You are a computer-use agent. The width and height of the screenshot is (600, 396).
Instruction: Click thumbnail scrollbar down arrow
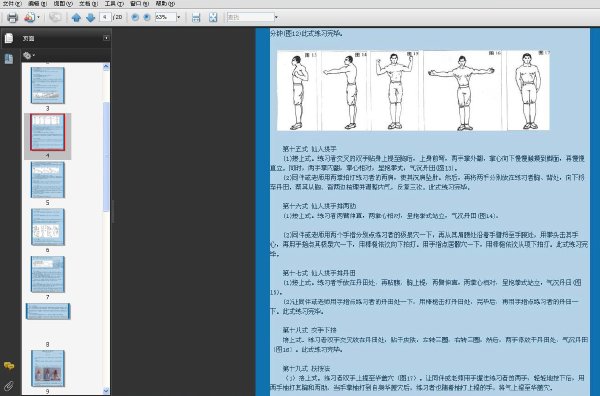click(x=106, y=391)
